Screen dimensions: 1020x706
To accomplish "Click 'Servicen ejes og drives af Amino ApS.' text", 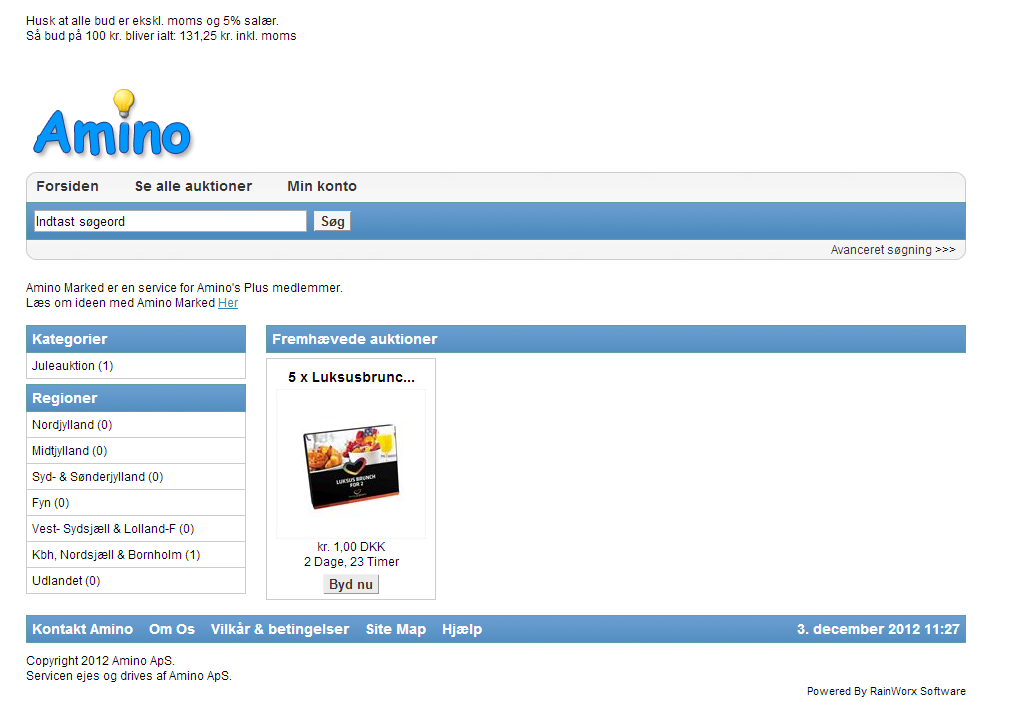I will click(129, 676).
